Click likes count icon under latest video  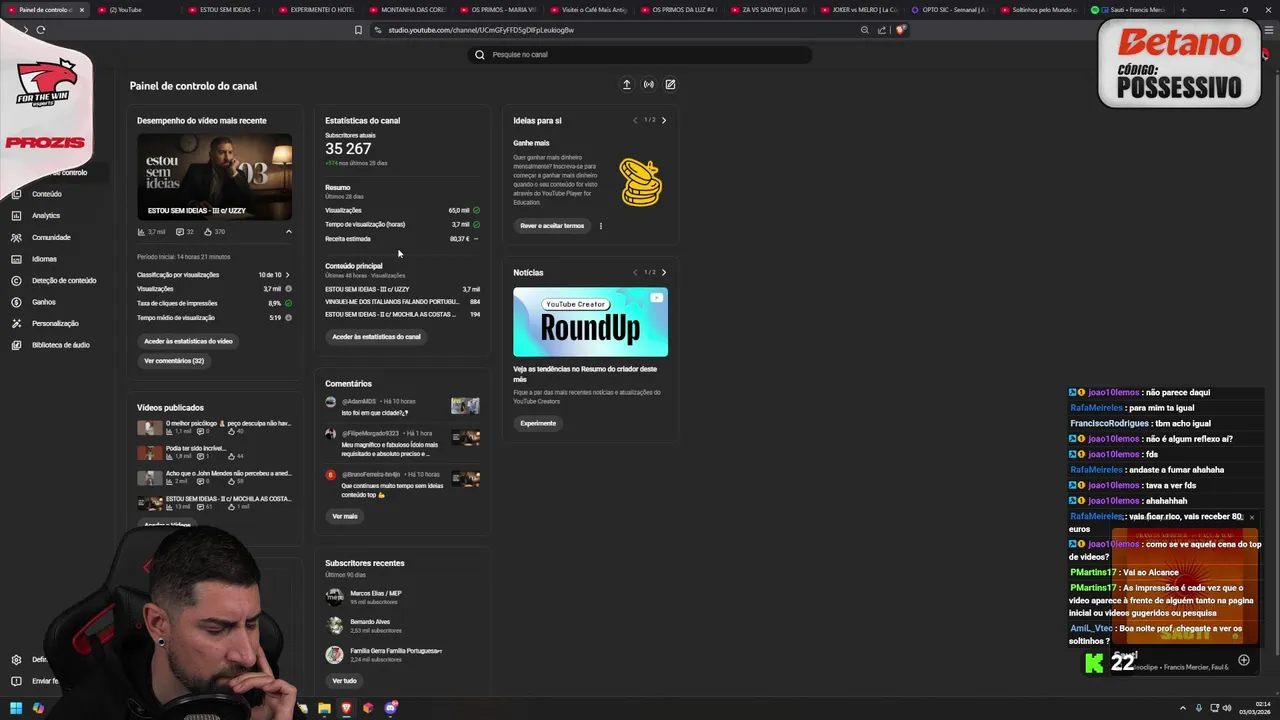coord(208,232)
